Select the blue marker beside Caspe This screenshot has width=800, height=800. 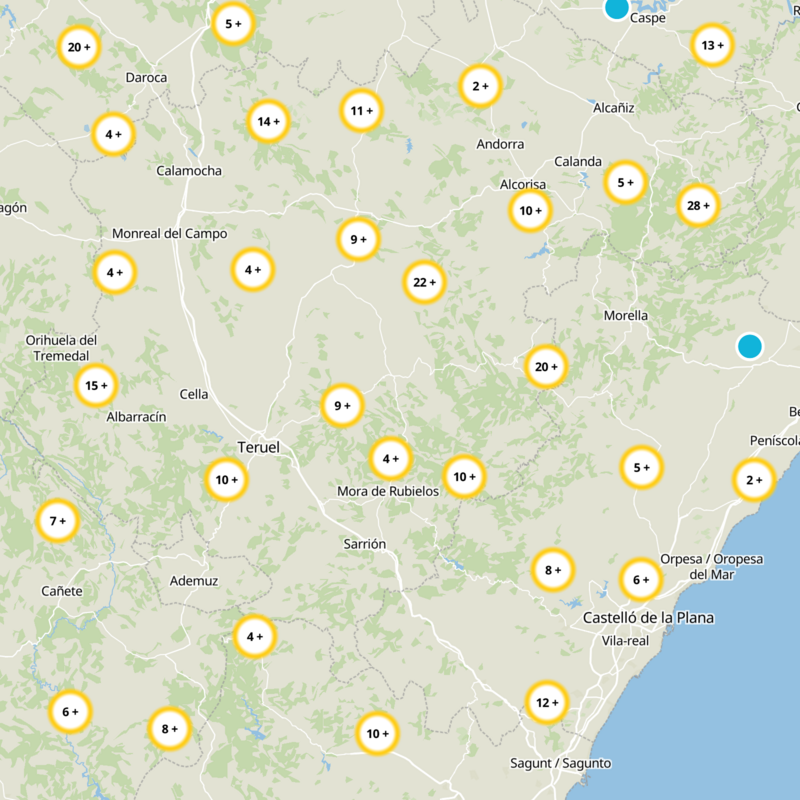(616, 8)
